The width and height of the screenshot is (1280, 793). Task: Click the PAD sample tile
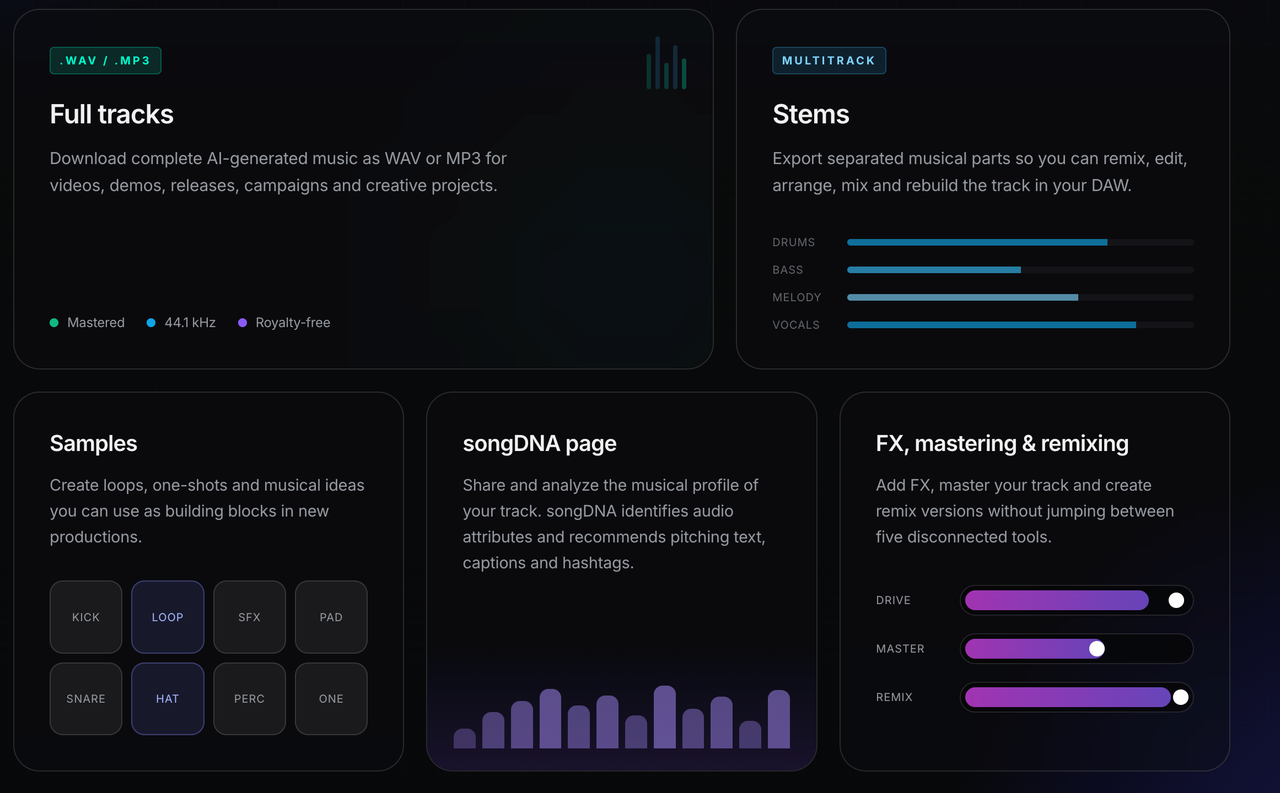[331, 617]
